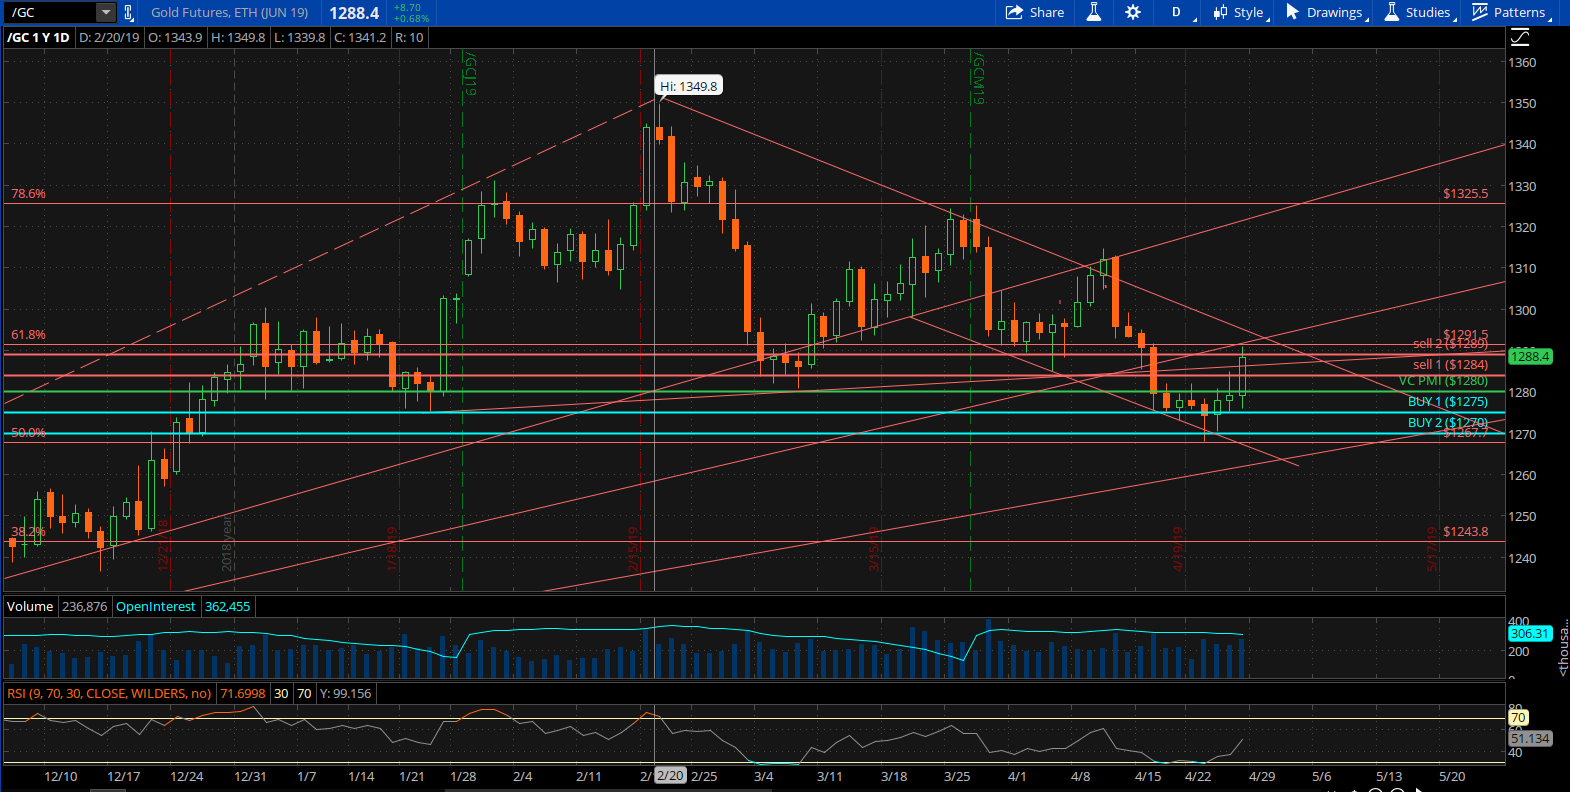The image size is (1570, 792).
Task: Click the RSI (9, 70, 30, CLOSE, WILDERS, no) label
Action: [109, 694]
